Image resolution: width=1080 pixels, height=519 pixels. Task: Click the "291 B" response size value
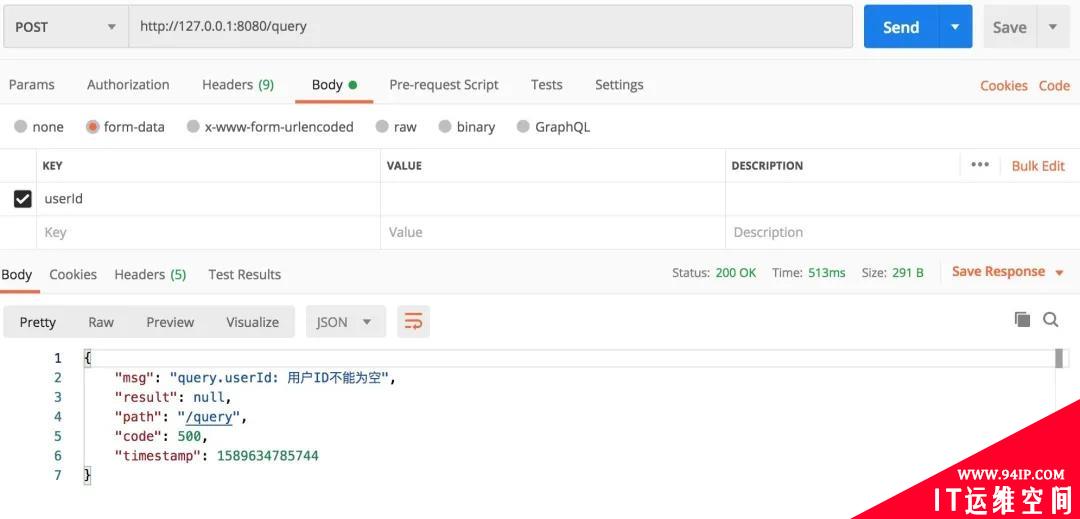[x=908, y=273]
